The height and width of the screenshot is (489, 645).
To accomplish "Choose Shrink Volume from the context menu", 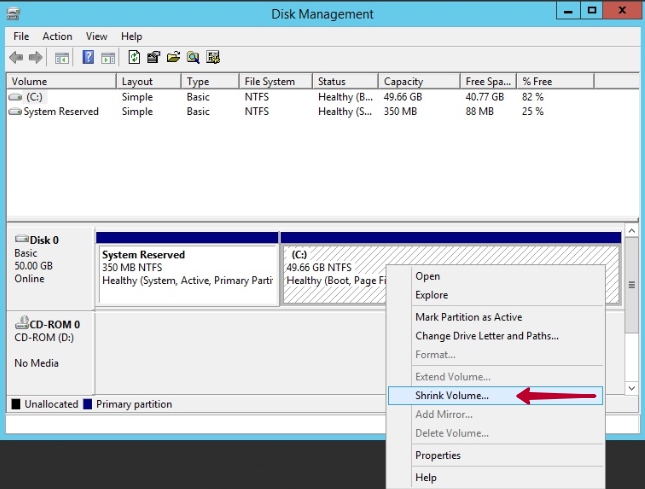I will pyautogui.click(x=452, y=396).
